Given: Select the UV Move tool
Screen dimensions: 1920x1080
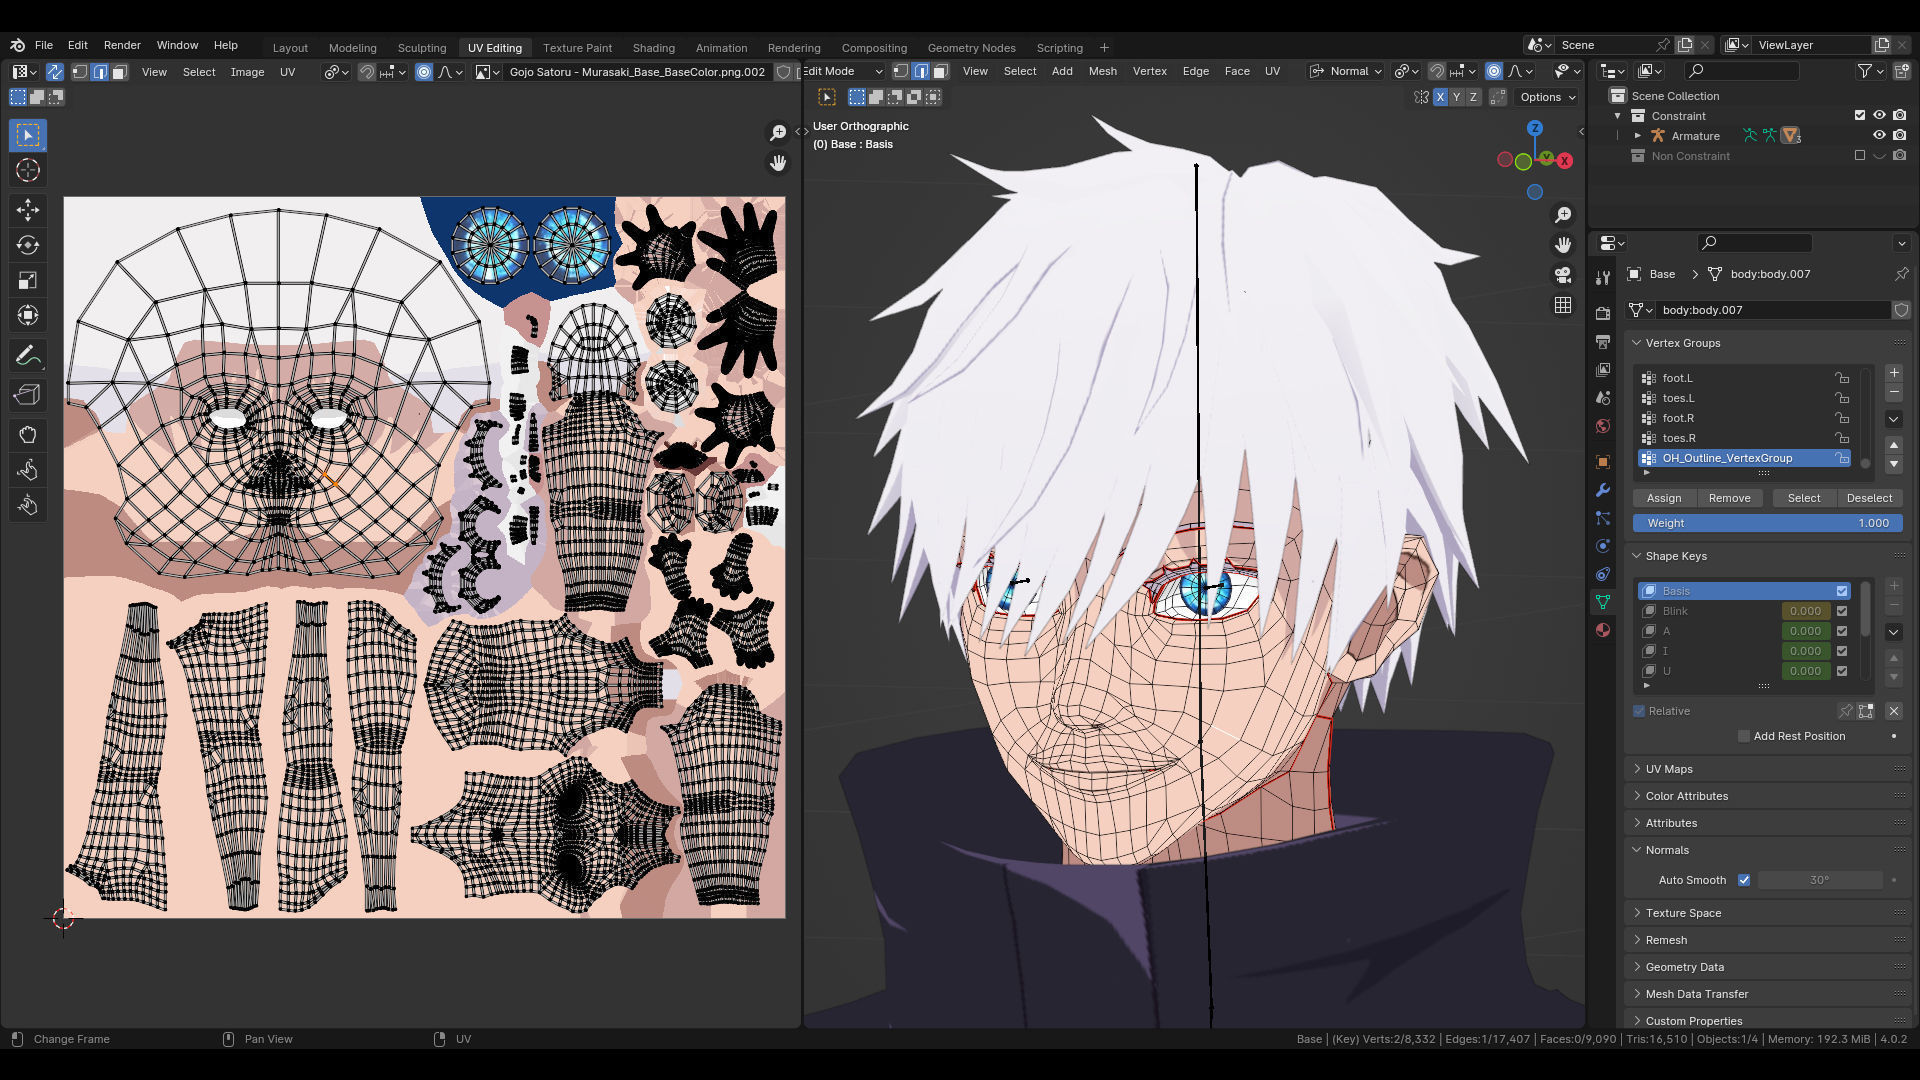Looking at the screenshot, I should 28,209.
